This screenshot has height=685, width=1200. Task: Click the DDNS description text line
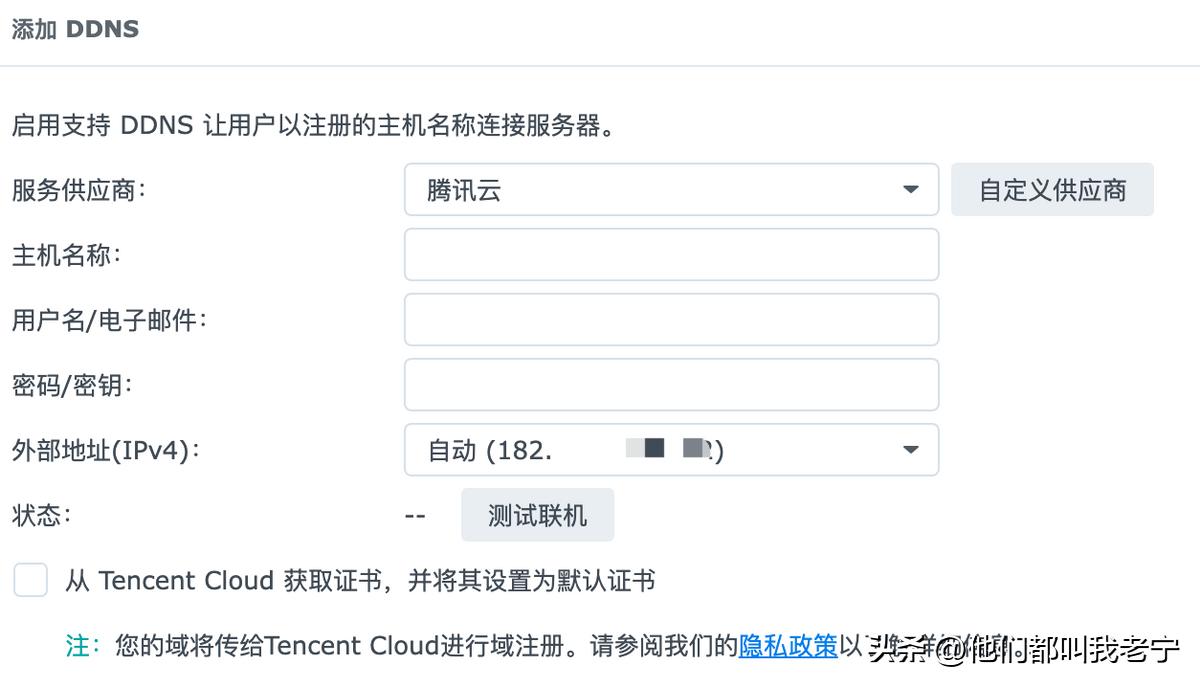click(x=310, y=126)
